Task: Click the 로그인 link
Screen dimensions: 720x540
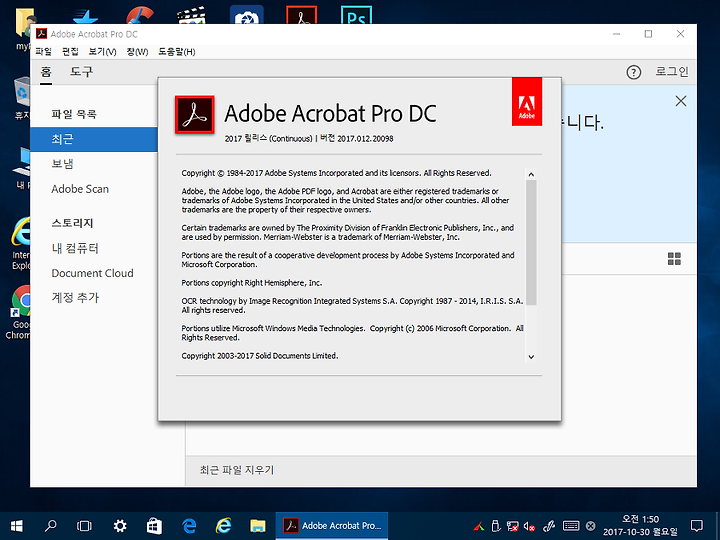Action: [x=672, y=72]
